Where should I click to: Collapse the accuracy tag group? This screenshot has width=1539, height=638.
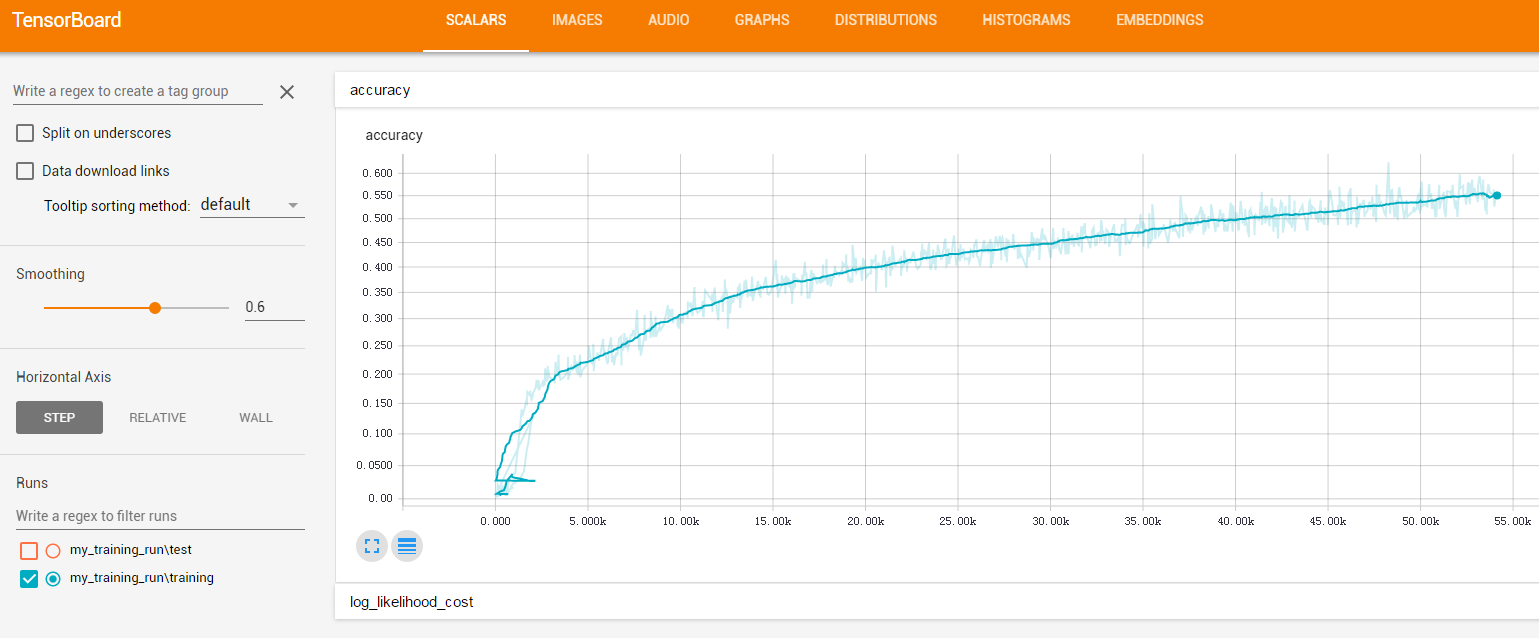click(x=937, y=90)
